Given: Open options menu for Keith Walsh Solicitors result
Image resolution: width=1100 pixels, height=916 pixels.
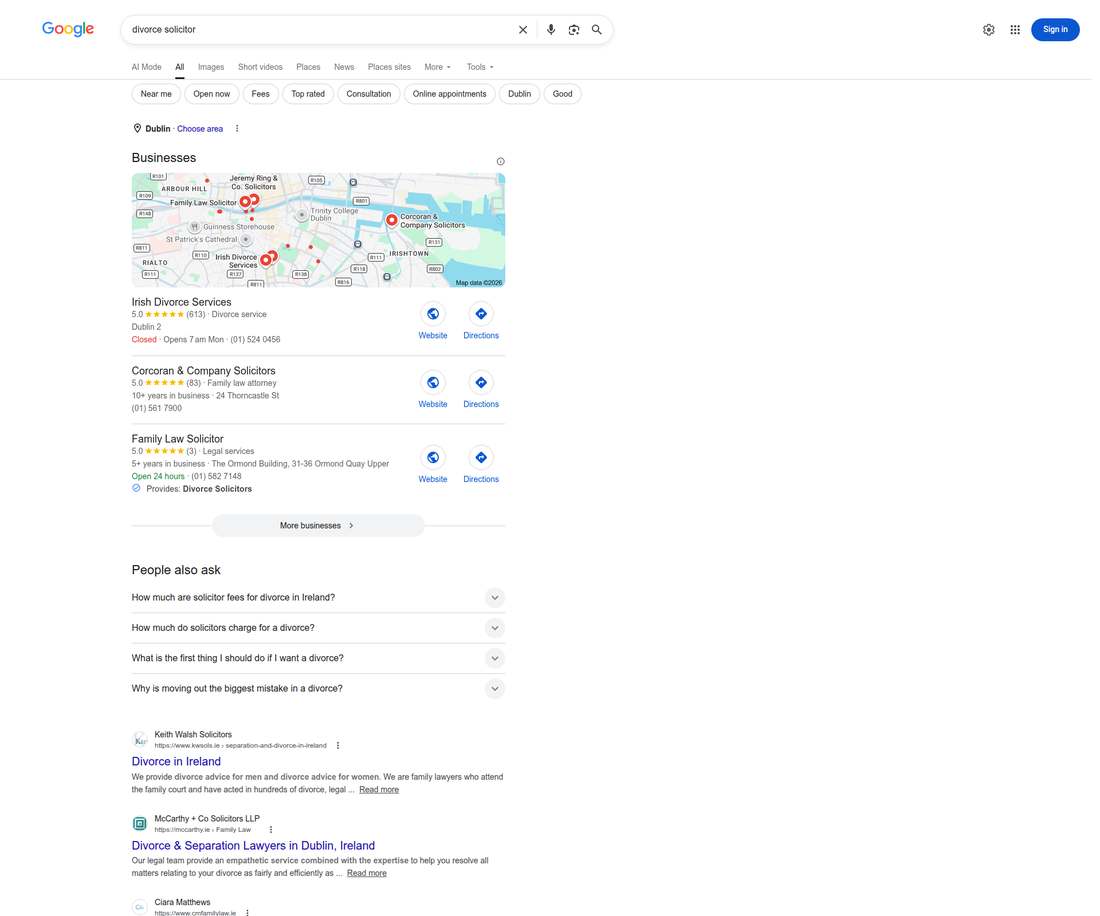Looking at the screenshot, I should (338, 746).
